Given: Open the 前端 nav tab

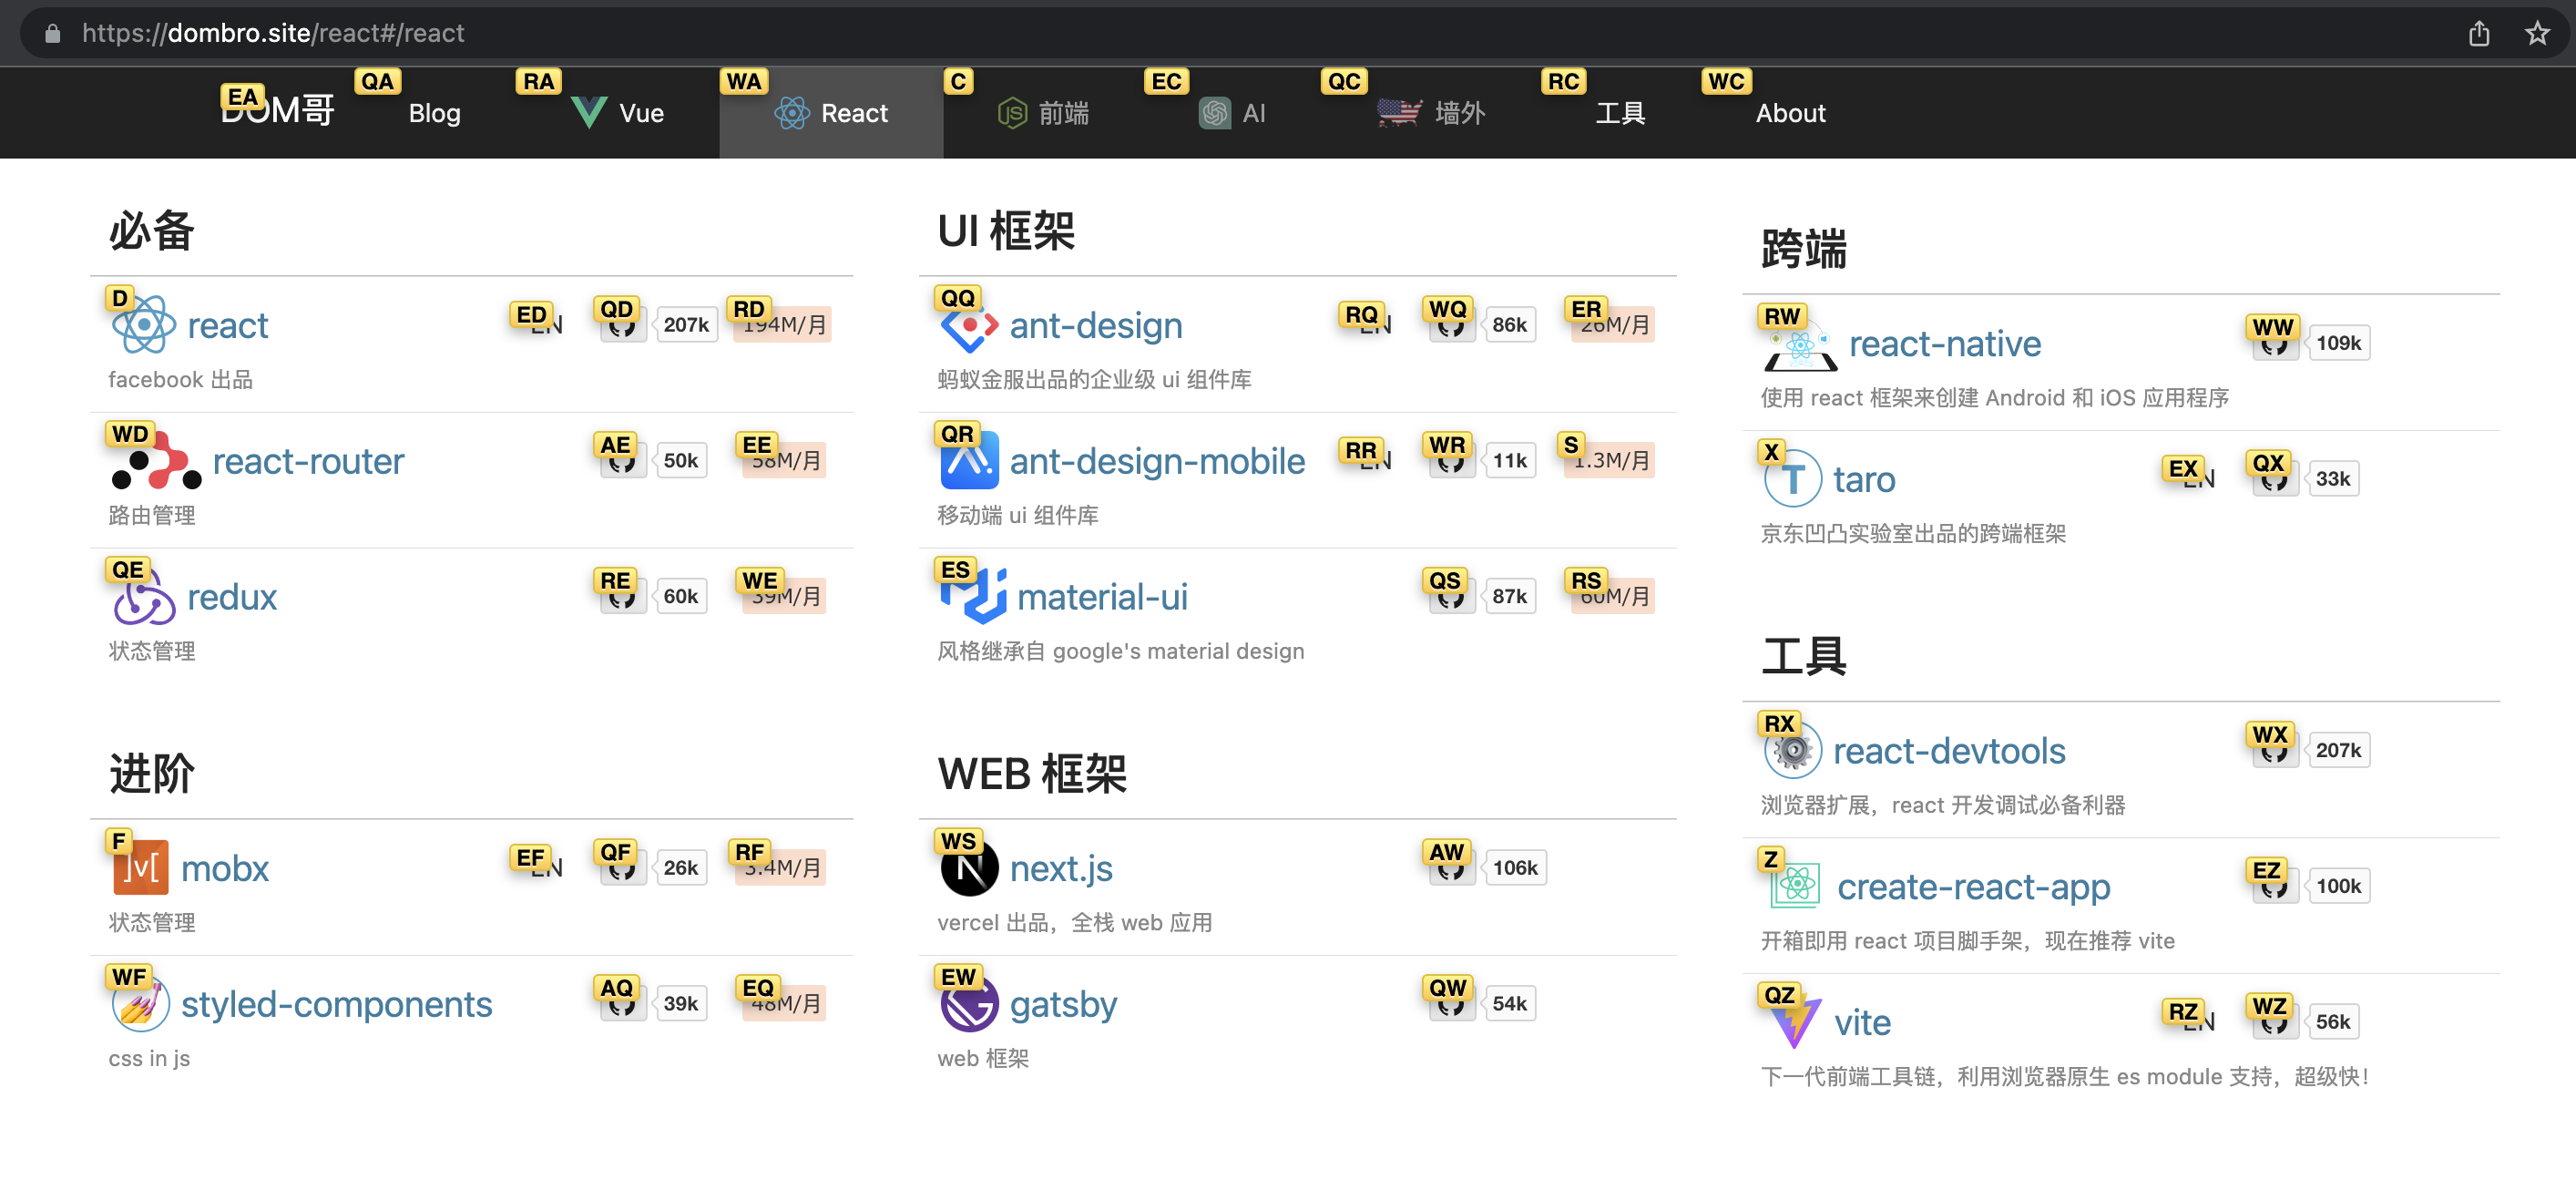Looking at the screenshot, I should 1043,113.
